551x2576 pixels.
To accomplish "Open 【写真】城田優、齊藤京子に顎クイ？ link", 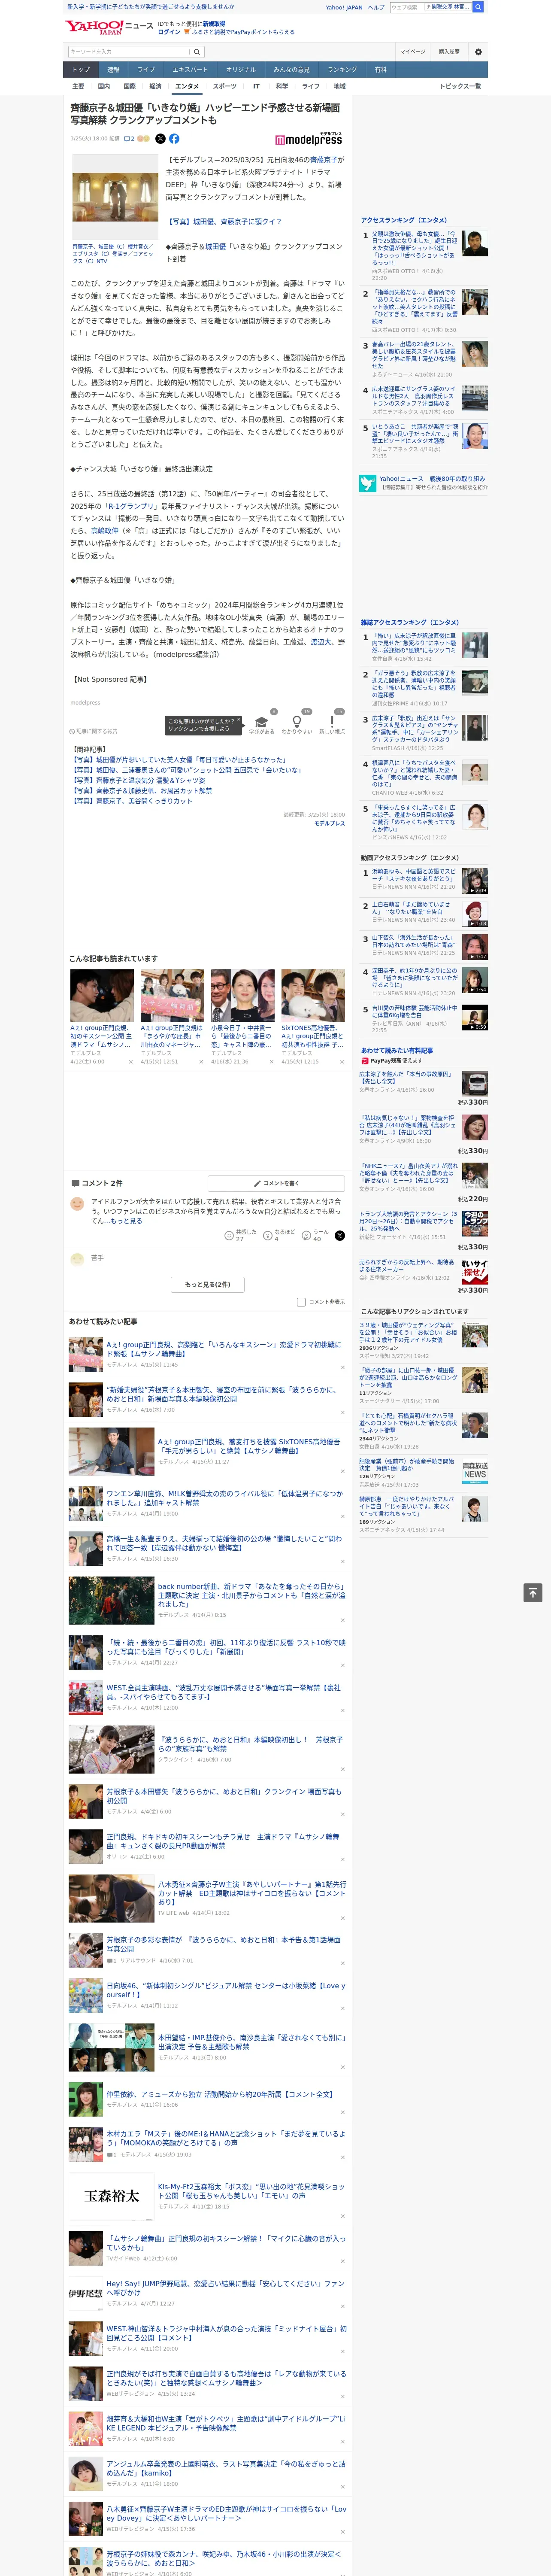I will [x=224, y=222].
